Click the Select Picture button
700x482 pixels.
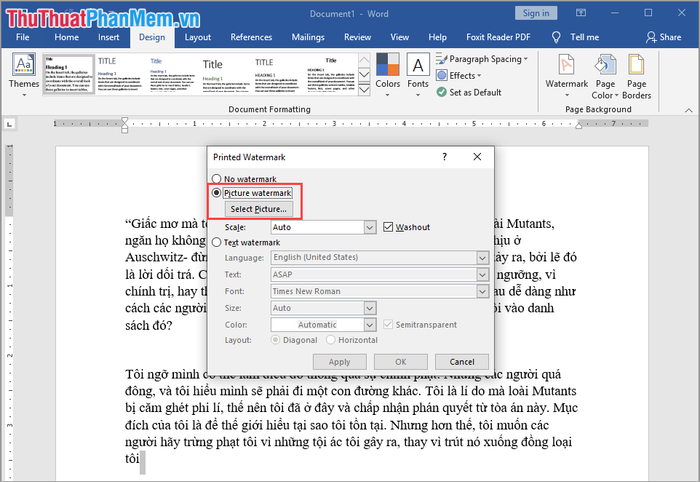point(258,209)
